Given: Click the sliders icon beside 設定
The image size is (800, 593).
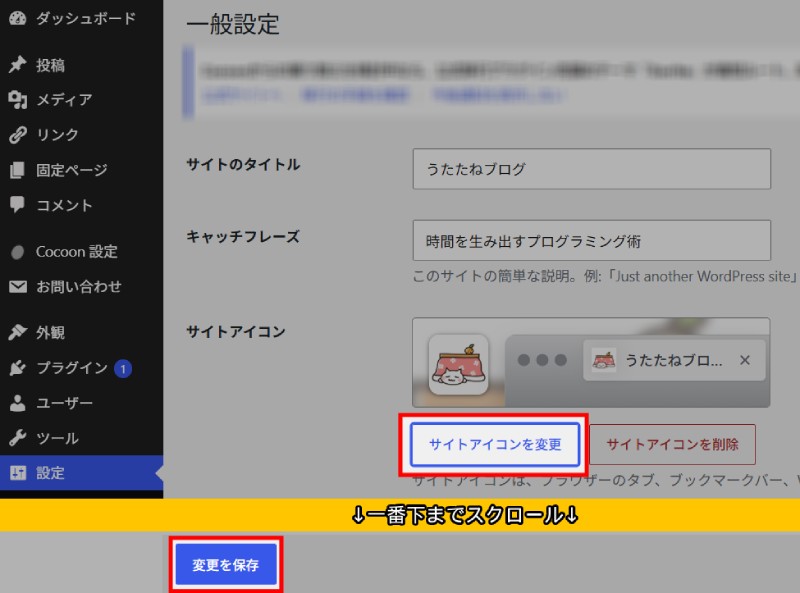Looking at the screenshot, I should pyautogui.click(x=17, y=473).
